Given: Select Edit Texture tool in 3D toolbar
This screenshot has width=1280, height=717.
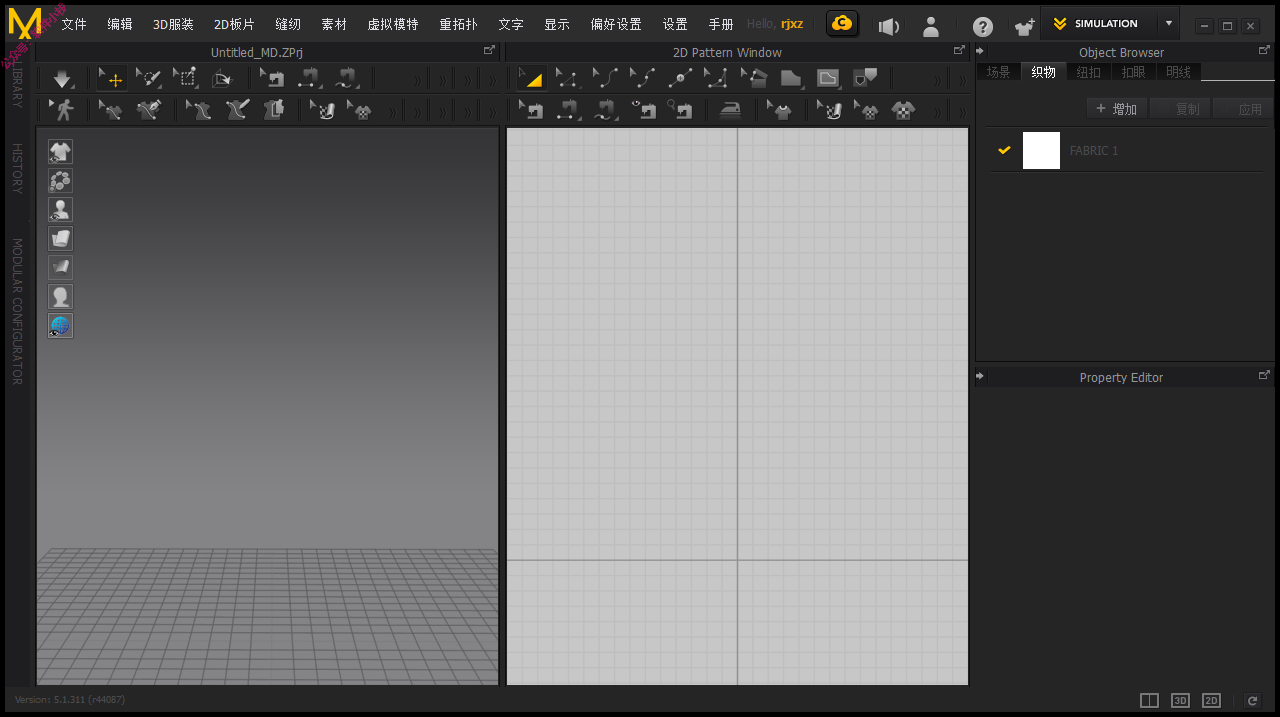Looking at the screenshot, I should (322, 110).
